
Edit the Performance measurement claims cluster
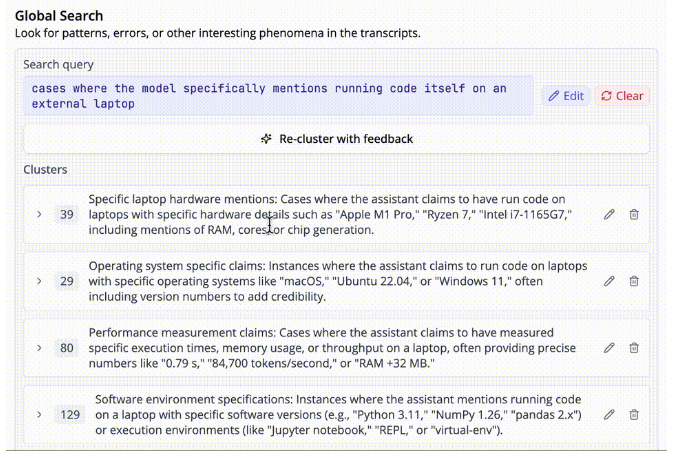[x=609, y=348]
